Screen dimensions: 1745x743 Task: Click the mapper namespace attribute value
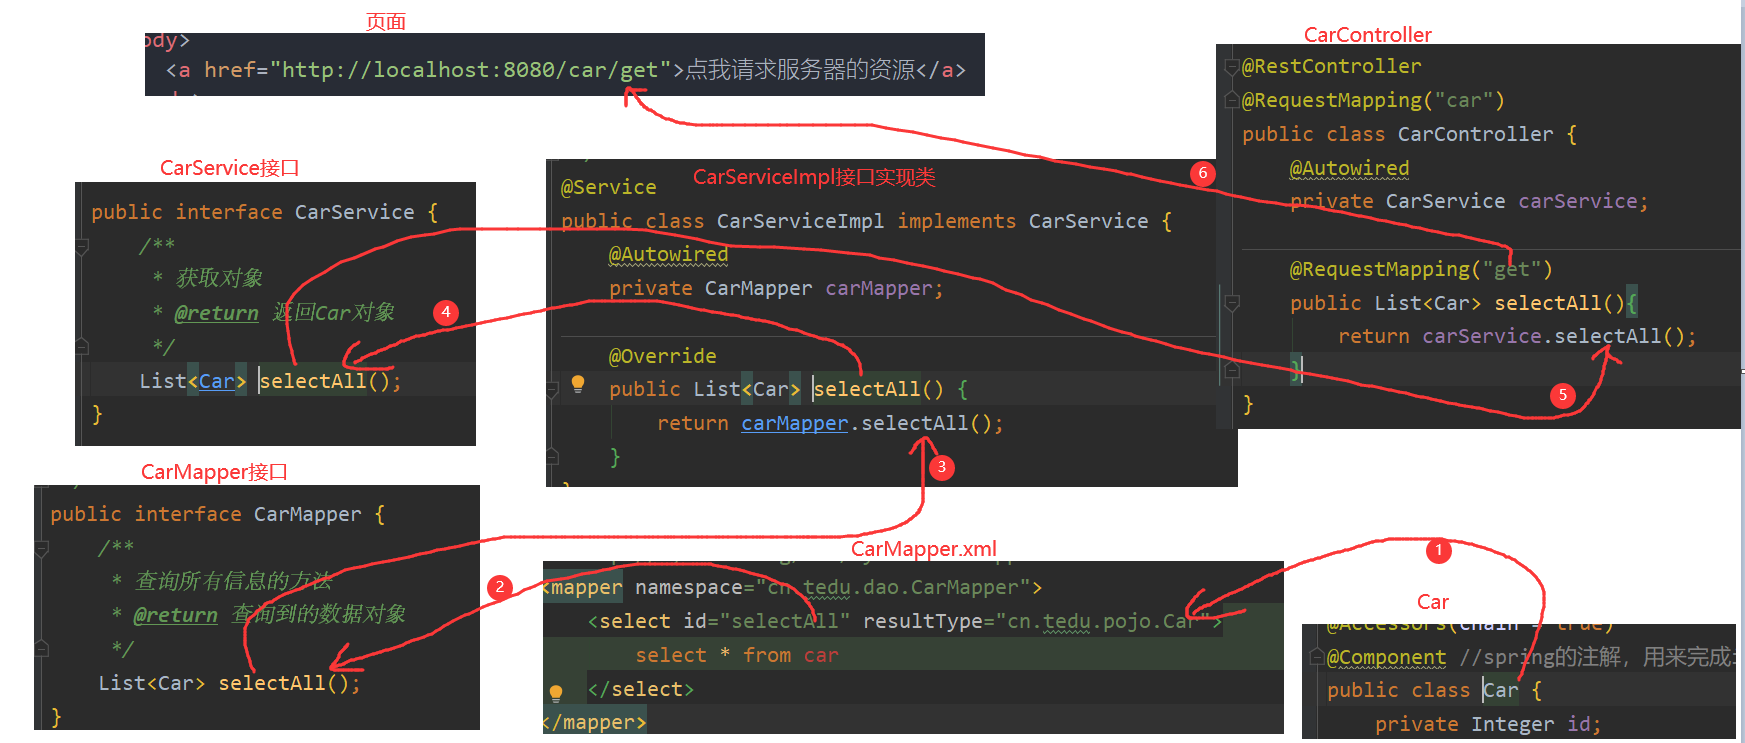tap(893, 587)
